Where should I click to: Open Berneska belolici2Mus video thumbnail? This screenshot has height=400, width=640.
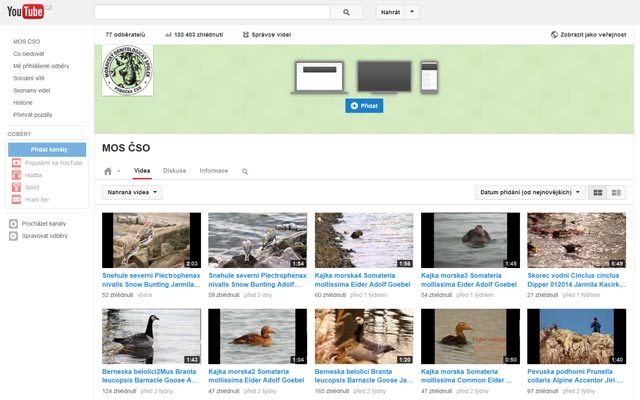(151, 336)
